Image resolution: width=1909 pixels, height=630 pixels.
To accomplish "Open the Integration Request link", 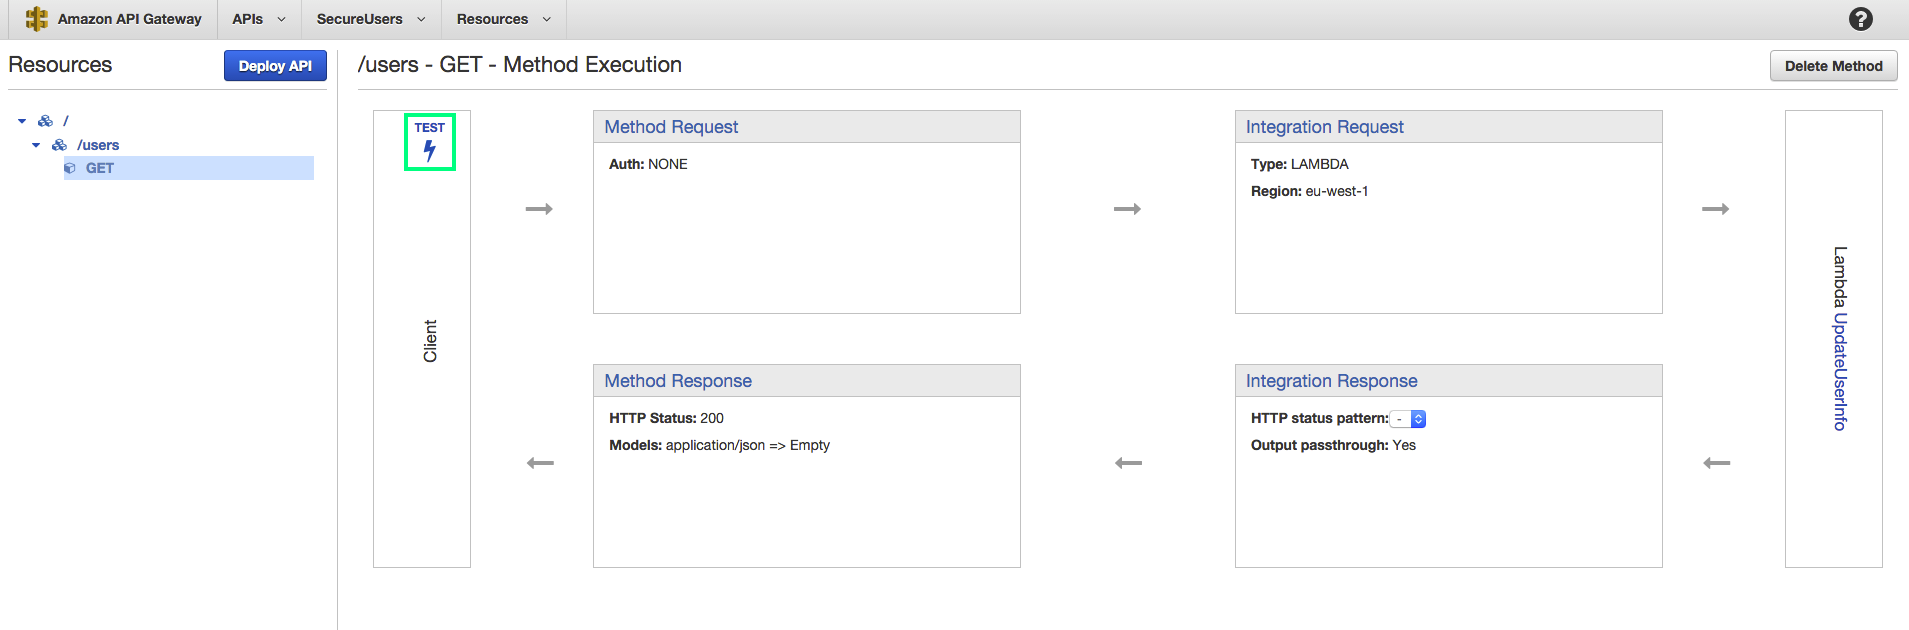I will point(1324,127).
